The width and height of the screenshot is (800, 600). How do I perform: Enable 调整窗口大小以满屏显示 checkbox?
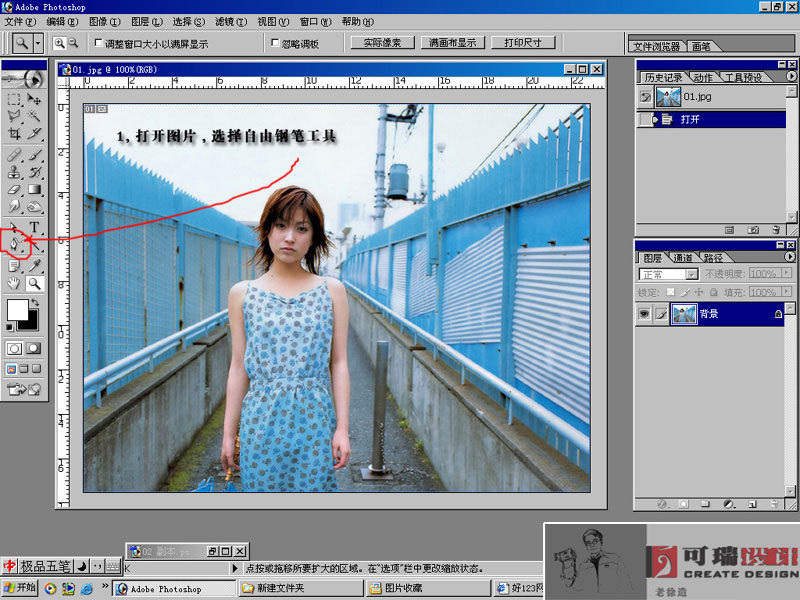pos(98,44)
